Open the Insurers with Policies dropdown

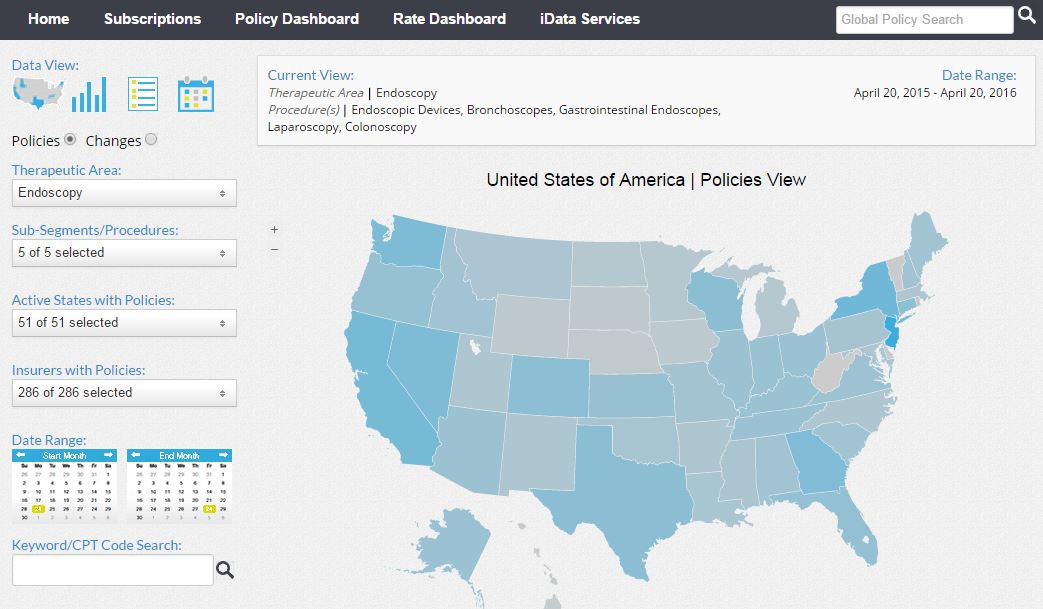[x=124, y=393]
